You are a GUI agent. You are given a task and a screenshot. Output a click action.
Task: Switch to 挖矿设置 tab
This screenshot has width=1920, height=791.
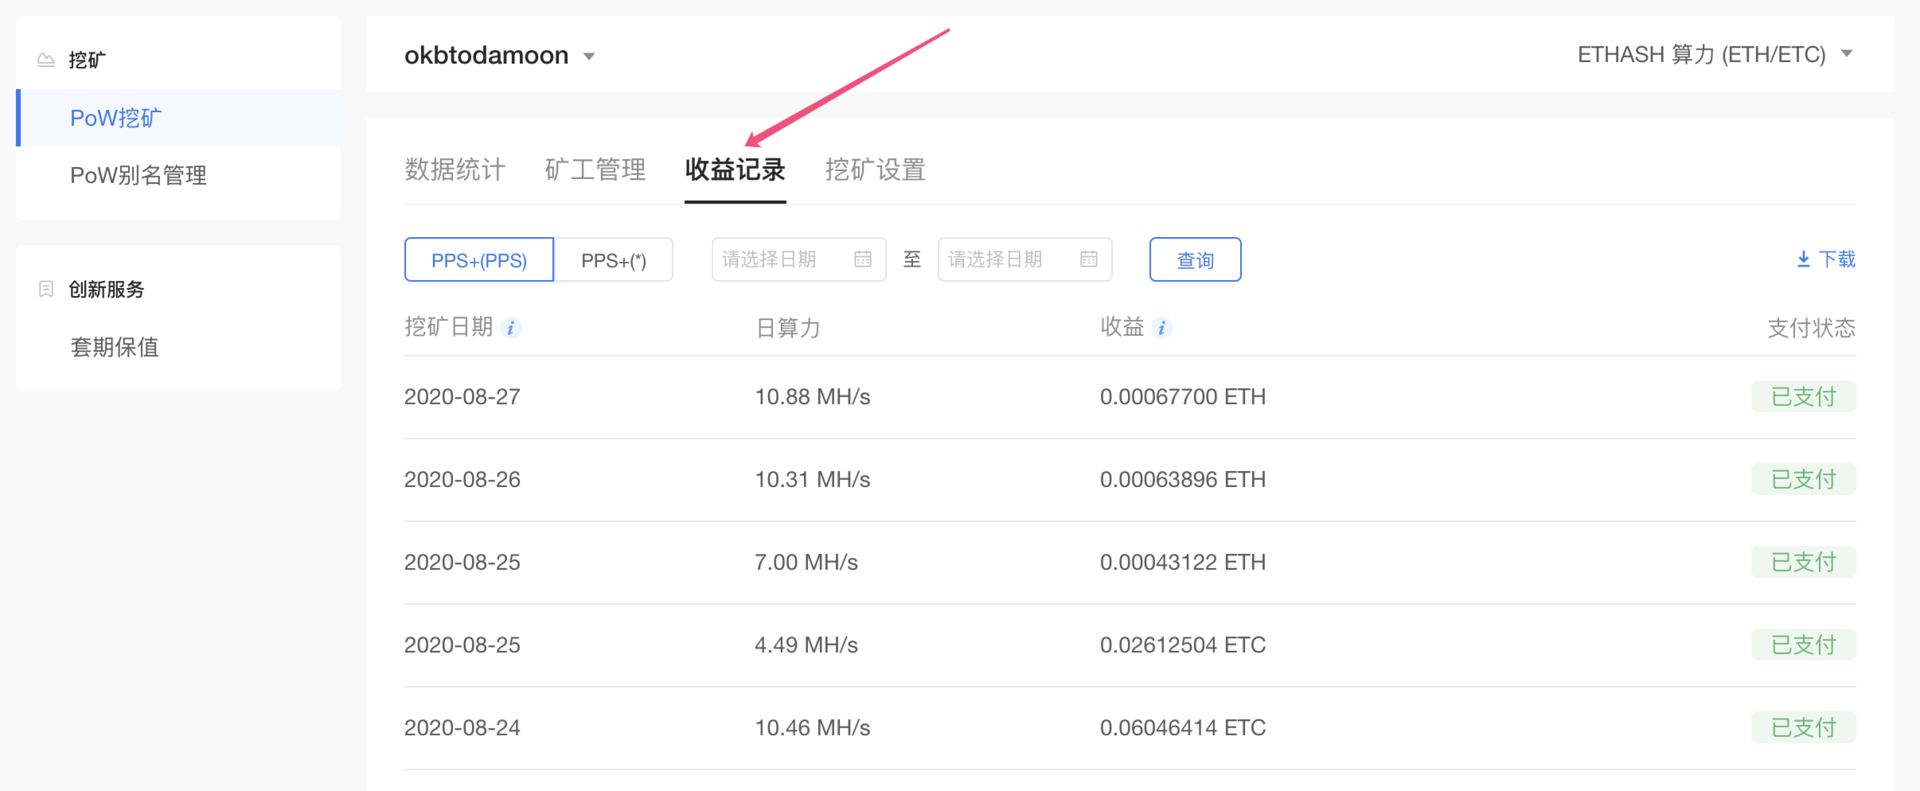pos(875,169)
